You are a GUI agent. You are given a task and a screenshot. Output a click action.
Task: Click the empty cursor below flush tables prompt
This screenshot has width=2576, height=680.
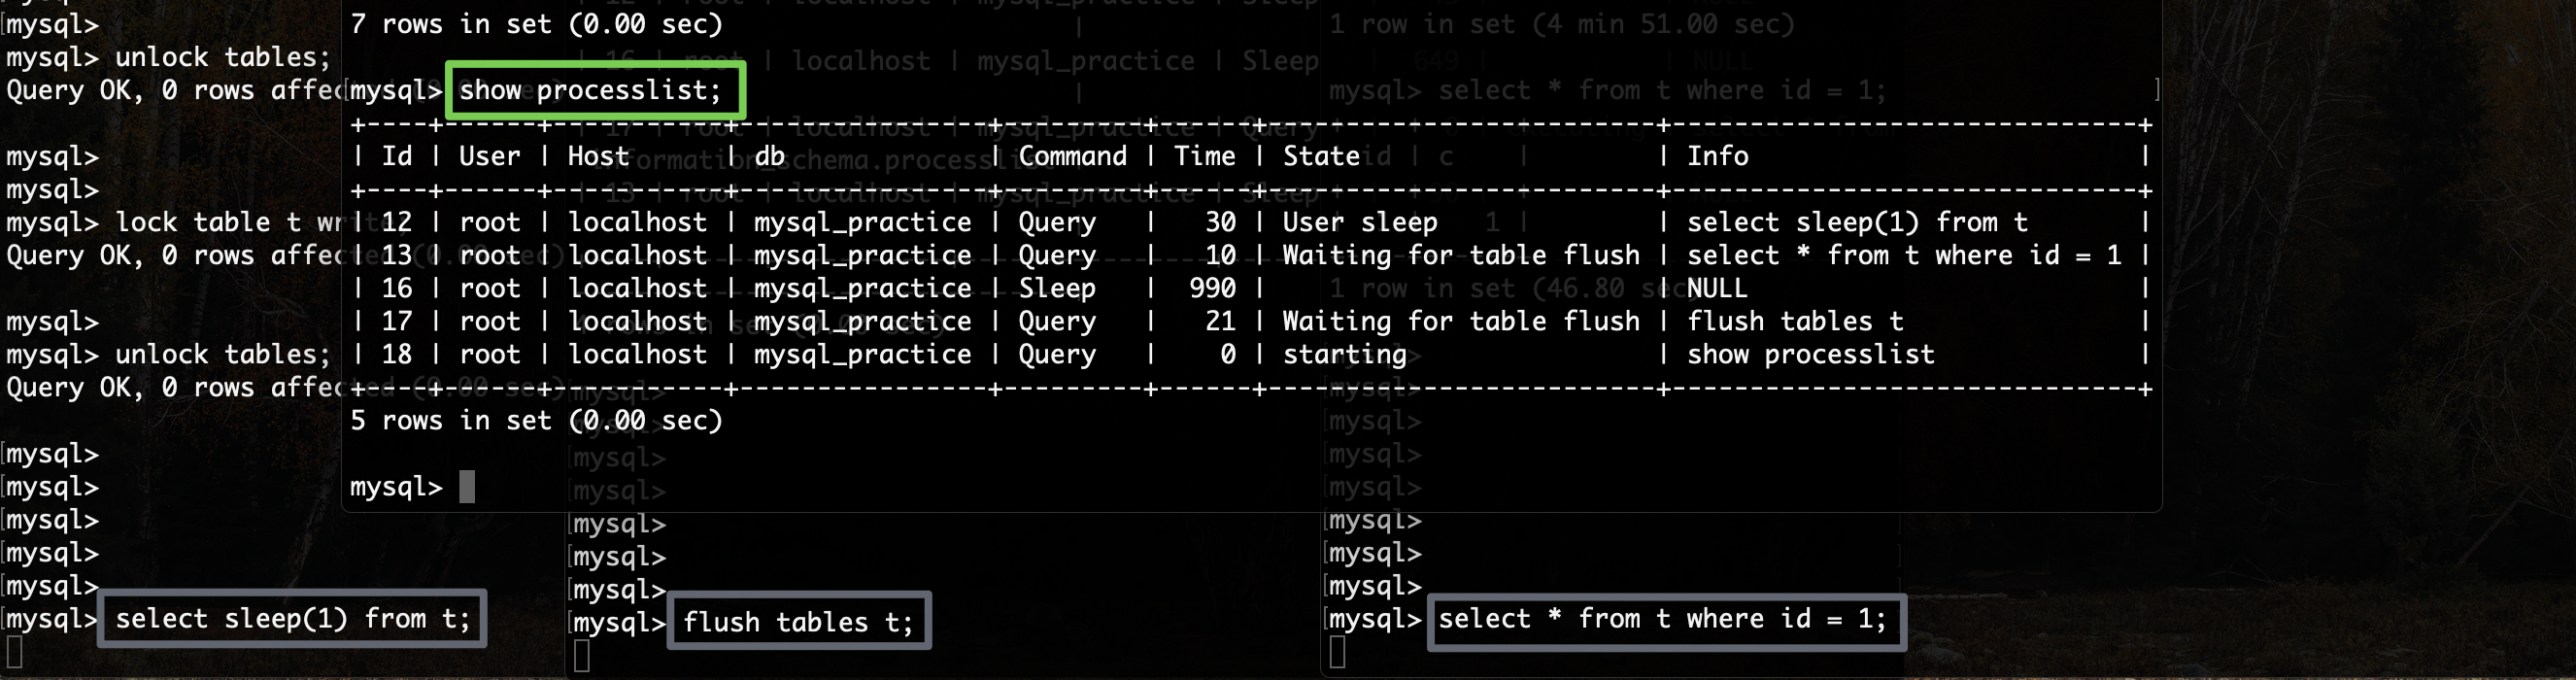pyautogui.click(x=582, y=655)
